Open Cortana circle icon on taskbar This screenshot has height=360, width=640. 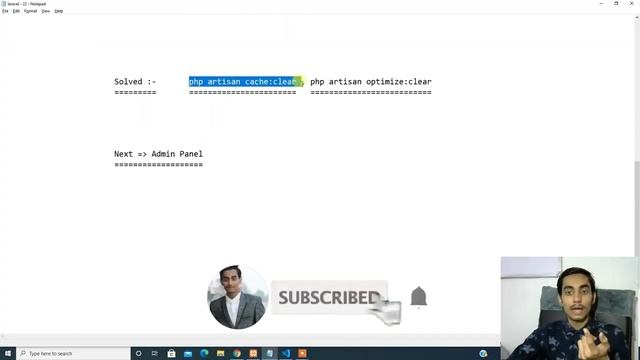(139, 353)
